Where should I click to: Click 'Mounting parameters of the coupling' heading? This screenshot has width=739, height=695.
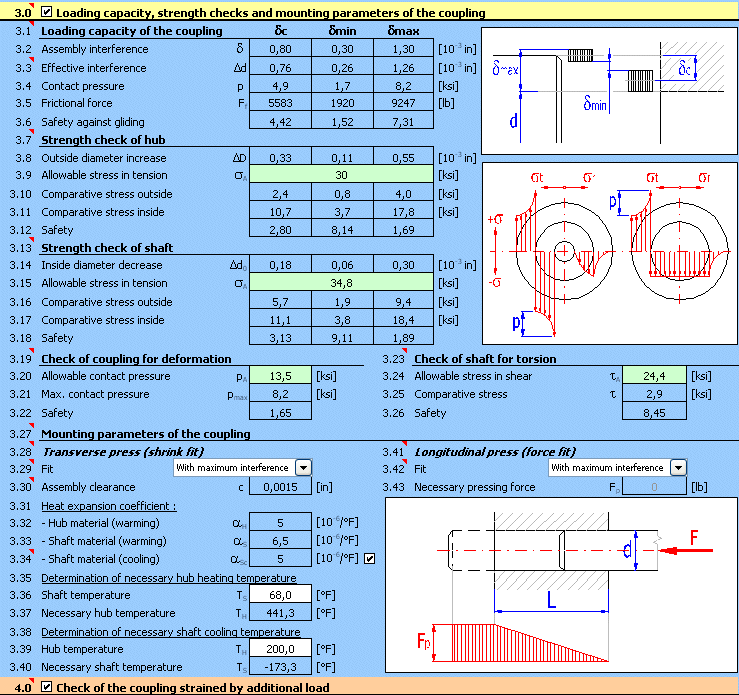point(146,433)
